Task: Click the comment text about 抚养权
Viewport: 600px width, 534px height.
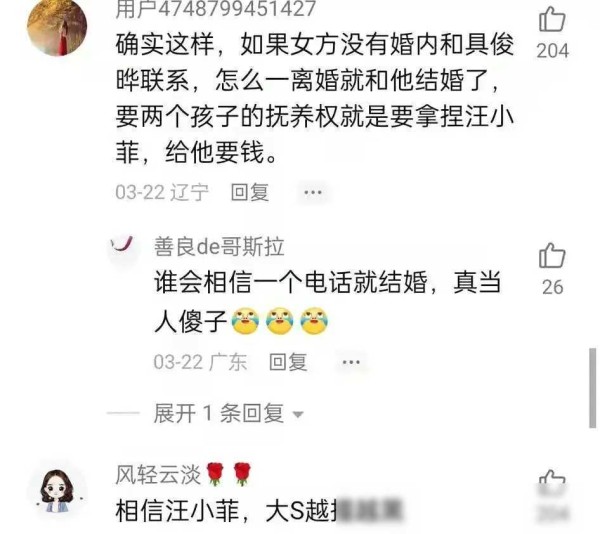Action: tap(314, 98)
